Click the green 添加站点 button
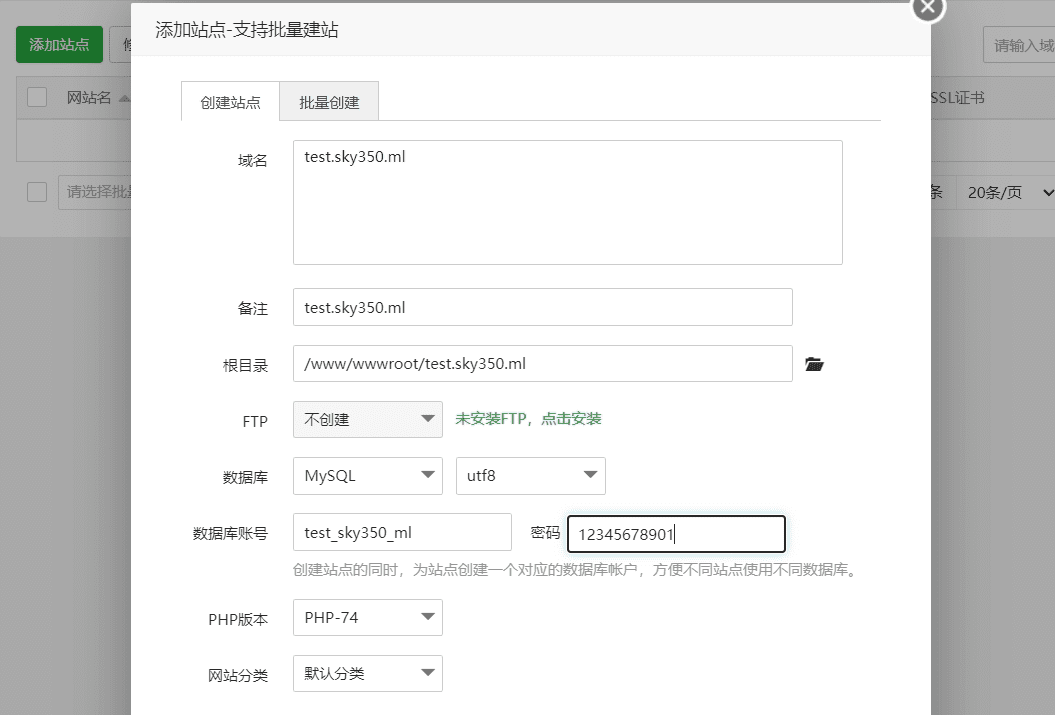The height and width of the screenshot is (715, 1055). (59, 44)
